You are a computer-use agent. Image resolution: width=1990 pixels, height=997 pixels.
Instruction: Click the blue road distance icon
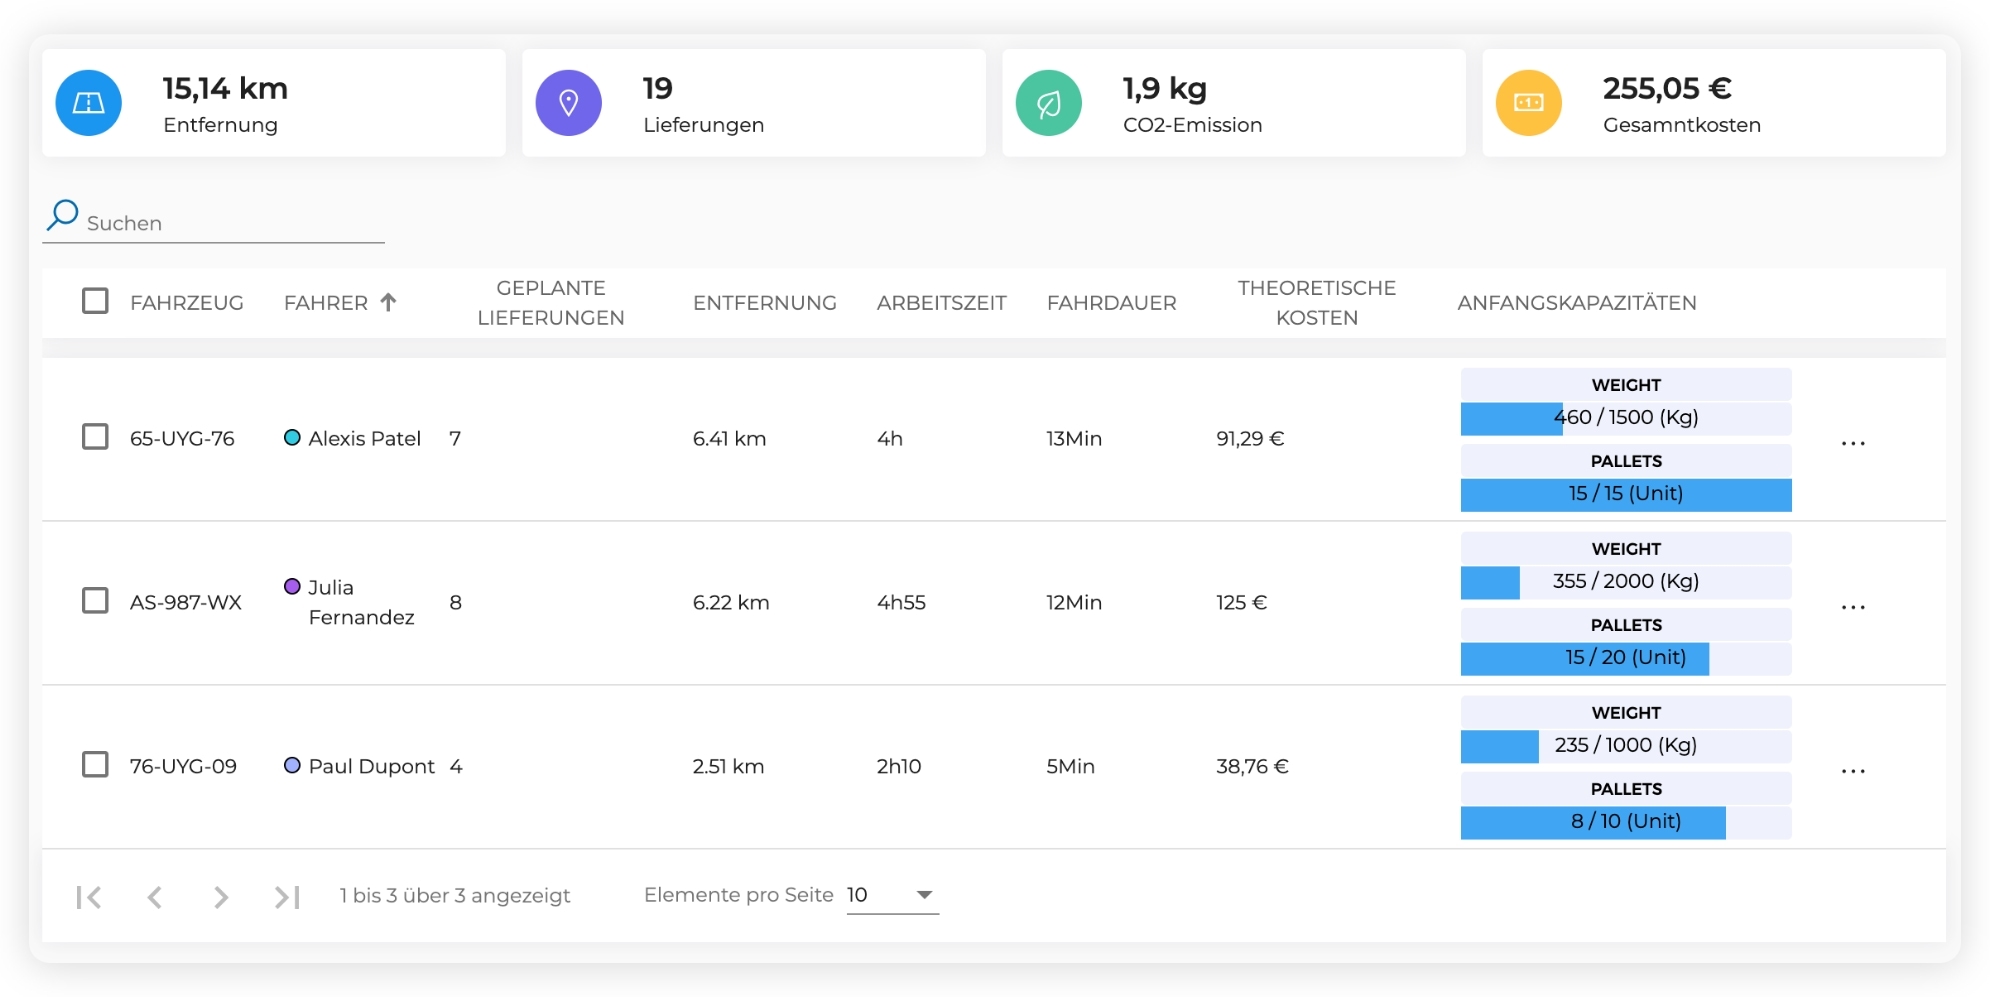(89, 103)
